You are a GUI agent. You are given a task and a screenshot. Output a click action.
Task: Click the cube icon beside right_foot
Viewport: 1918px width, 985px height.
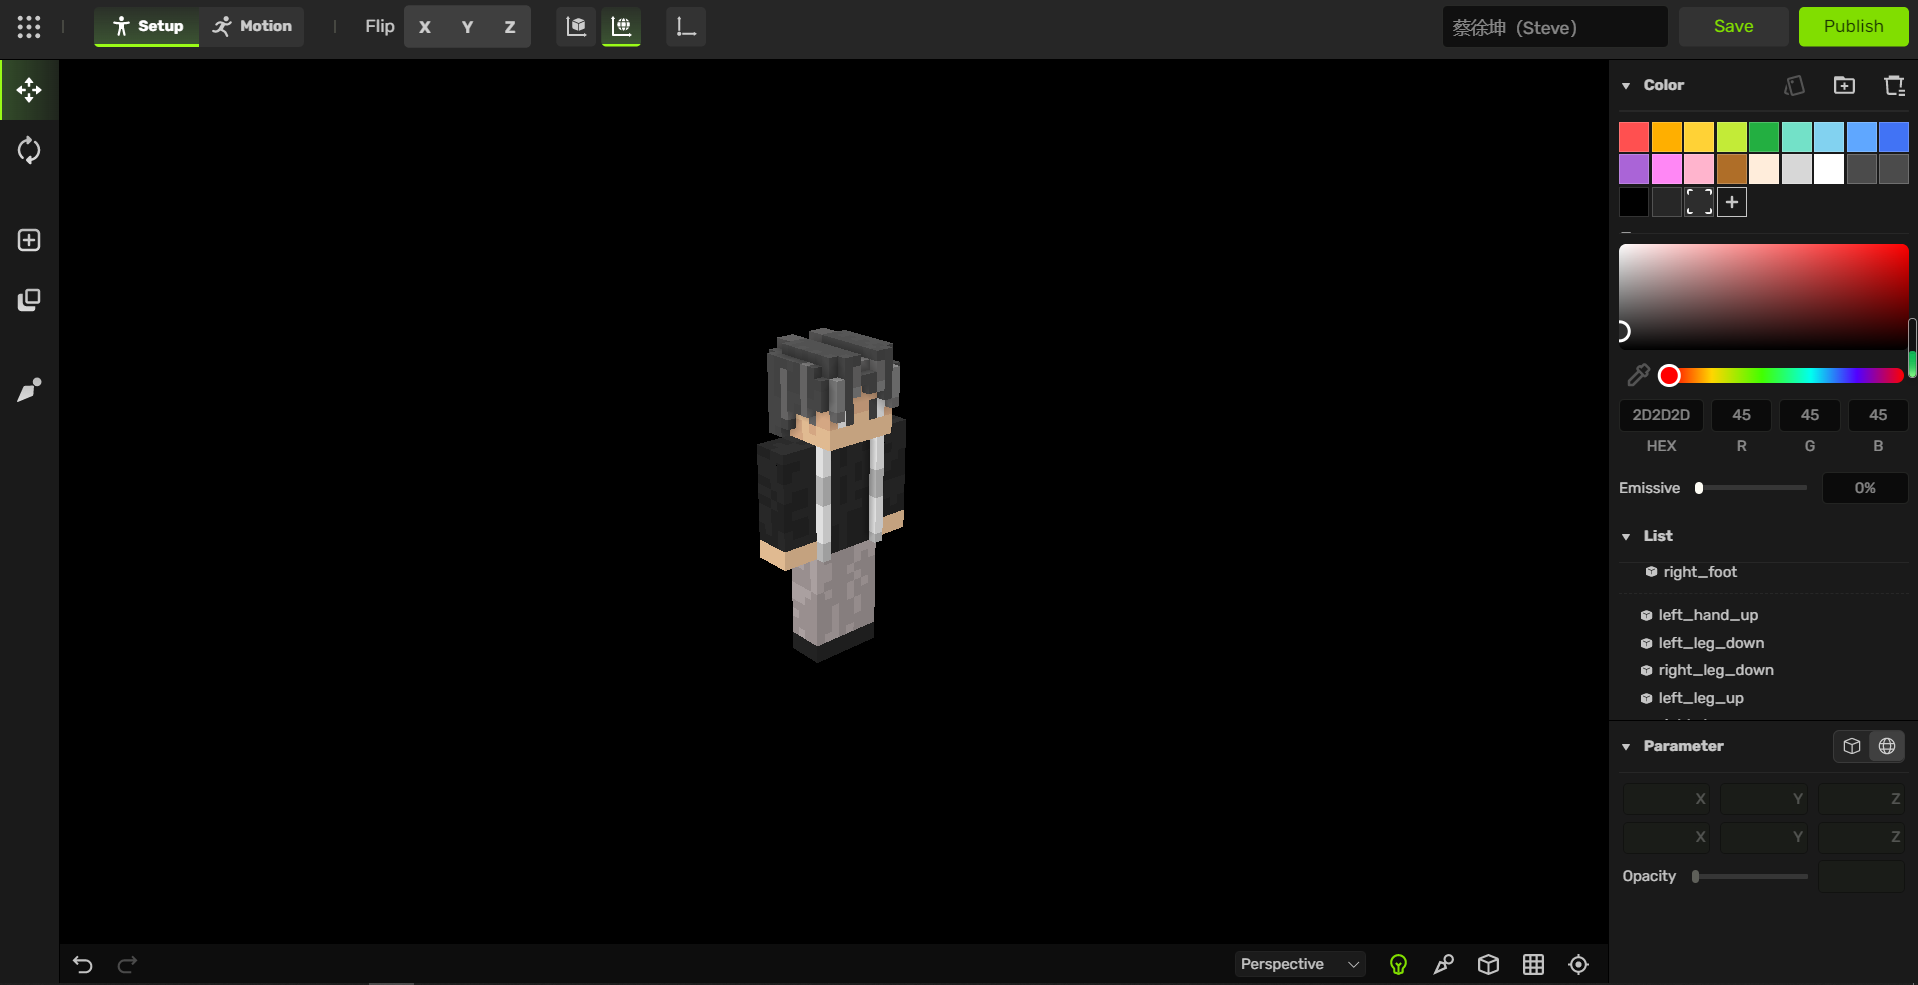[x=1651, y=572]
